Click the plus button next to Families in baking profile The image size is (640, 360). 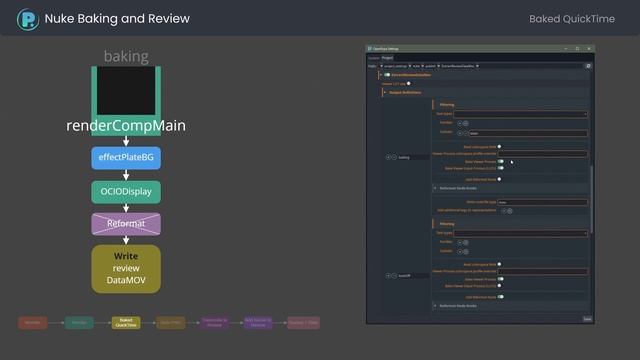point(460,123)
